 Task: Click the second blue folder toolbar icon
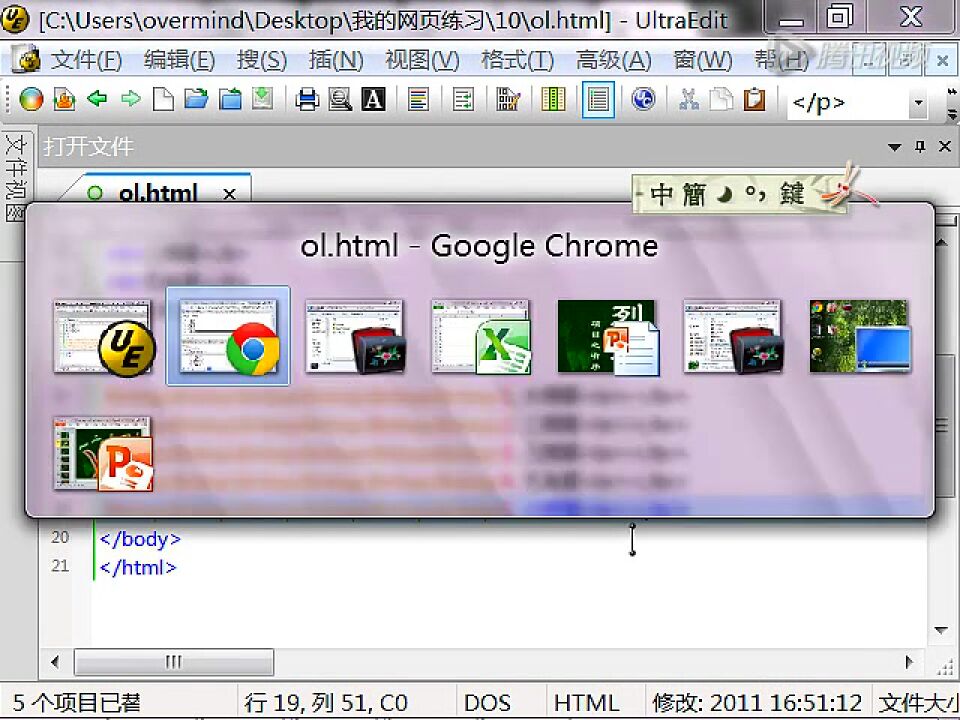[x=230, y=99]
